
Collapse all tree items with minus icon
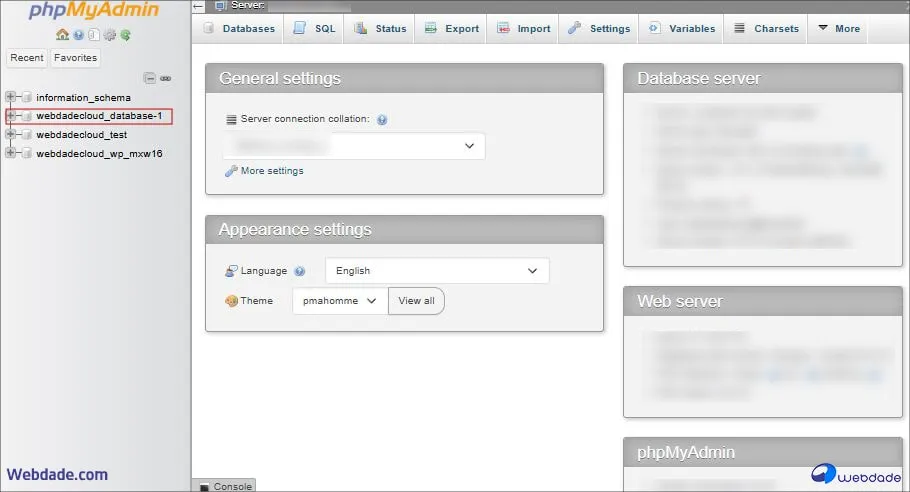click(150, 78)
